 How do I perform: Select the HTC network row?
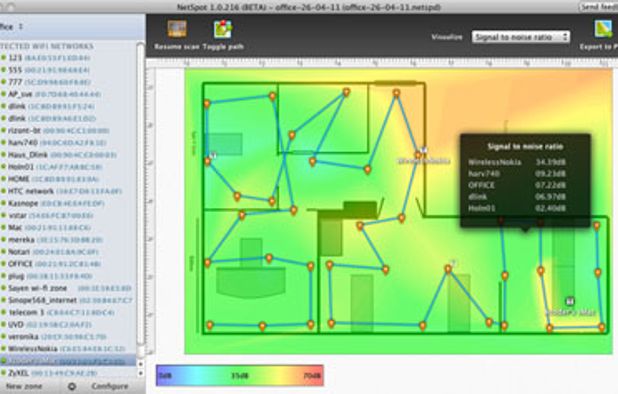coord(69,191)
